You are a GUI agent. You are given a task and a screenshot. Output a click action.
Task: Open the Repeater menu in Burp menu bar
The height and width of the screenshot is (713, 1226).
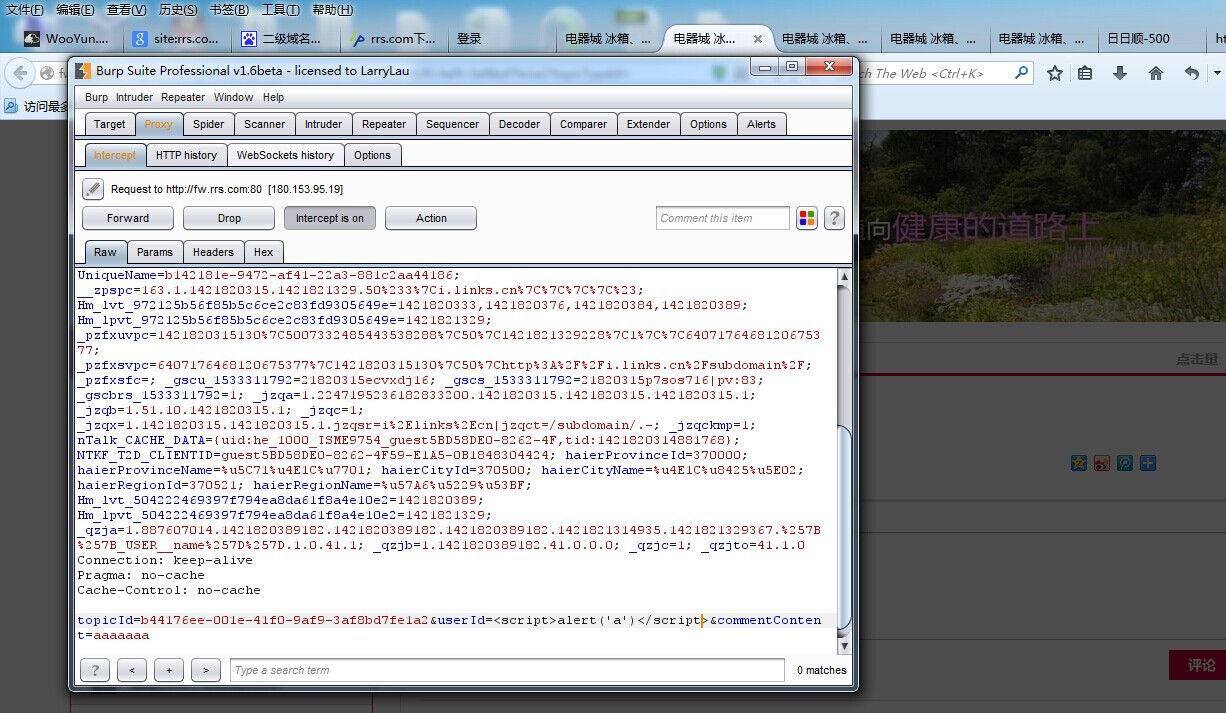pos(183,97)
